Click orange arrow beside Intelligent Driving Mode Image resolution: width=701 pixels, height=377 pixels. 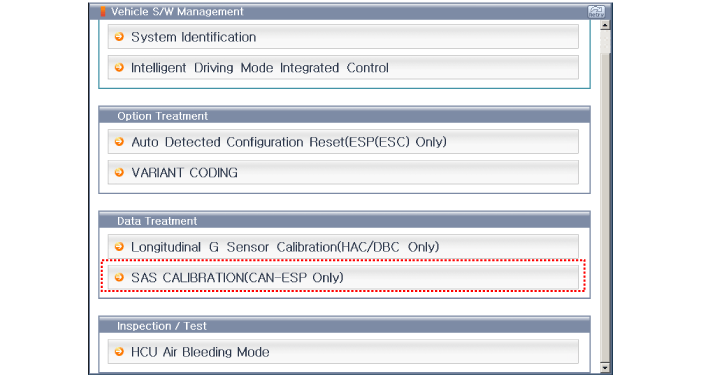tap(119, 68)
